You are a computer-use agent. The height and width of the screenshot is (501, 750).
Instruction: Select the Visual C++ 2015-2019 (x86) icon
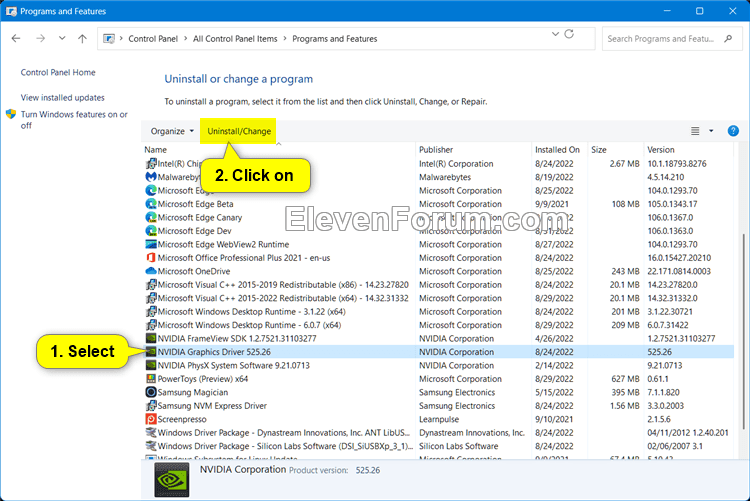(x=151, y=285)
